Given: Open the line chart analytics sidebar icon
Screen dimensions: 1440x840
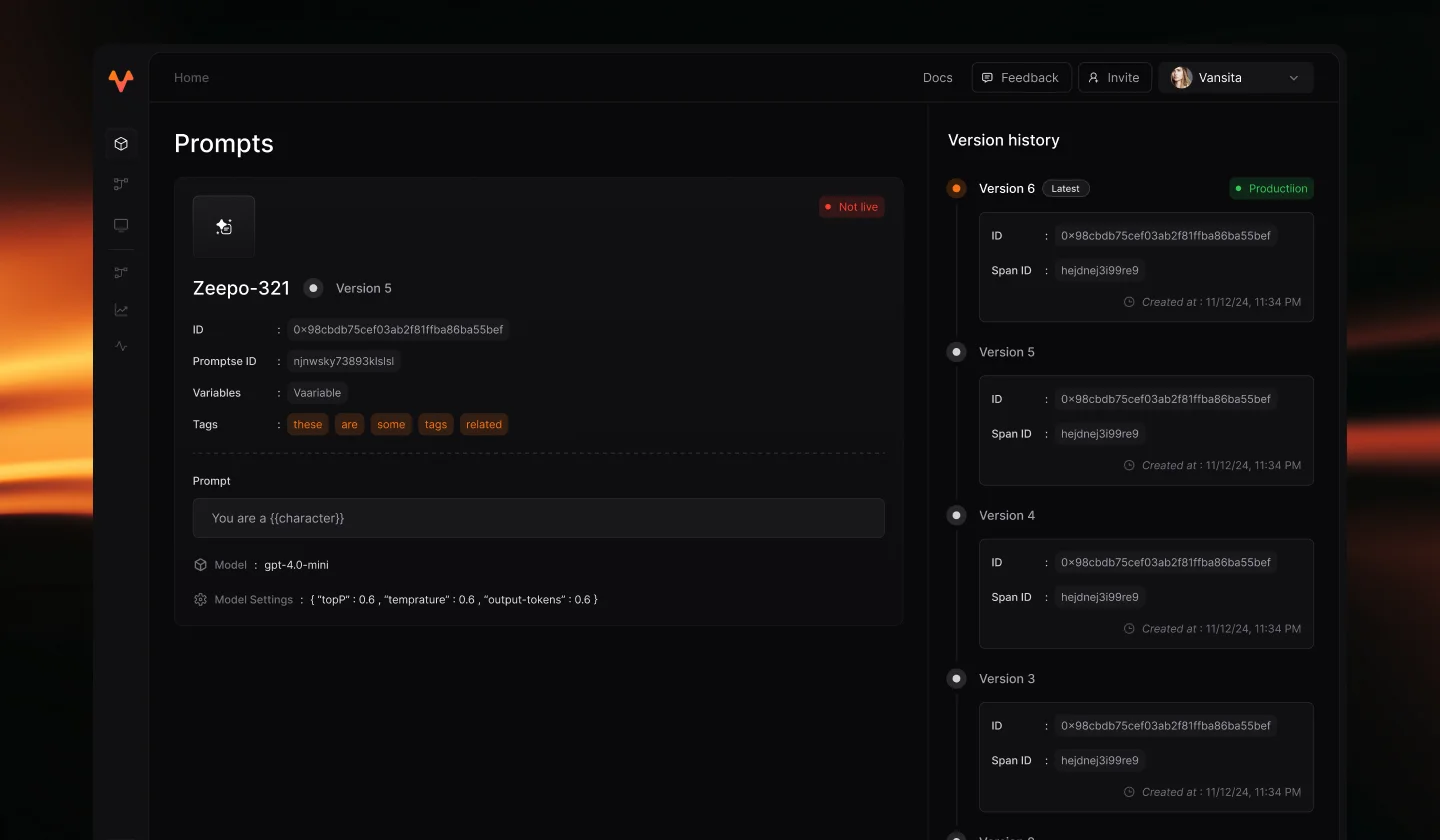Looking at the screenshot, I should [121, 310].
